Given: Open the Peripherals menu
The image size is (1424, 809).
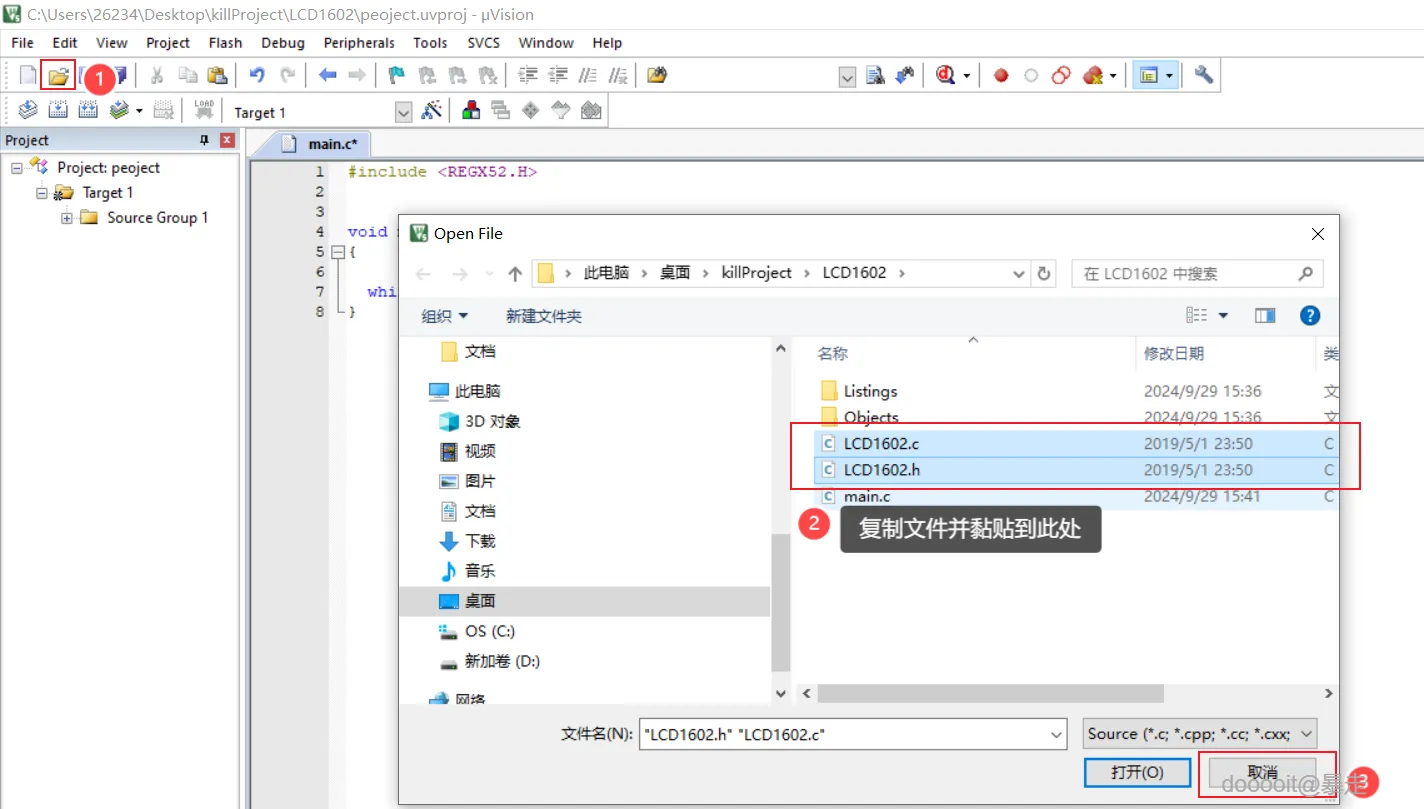Looking at the screenshot, I should 359,42.
